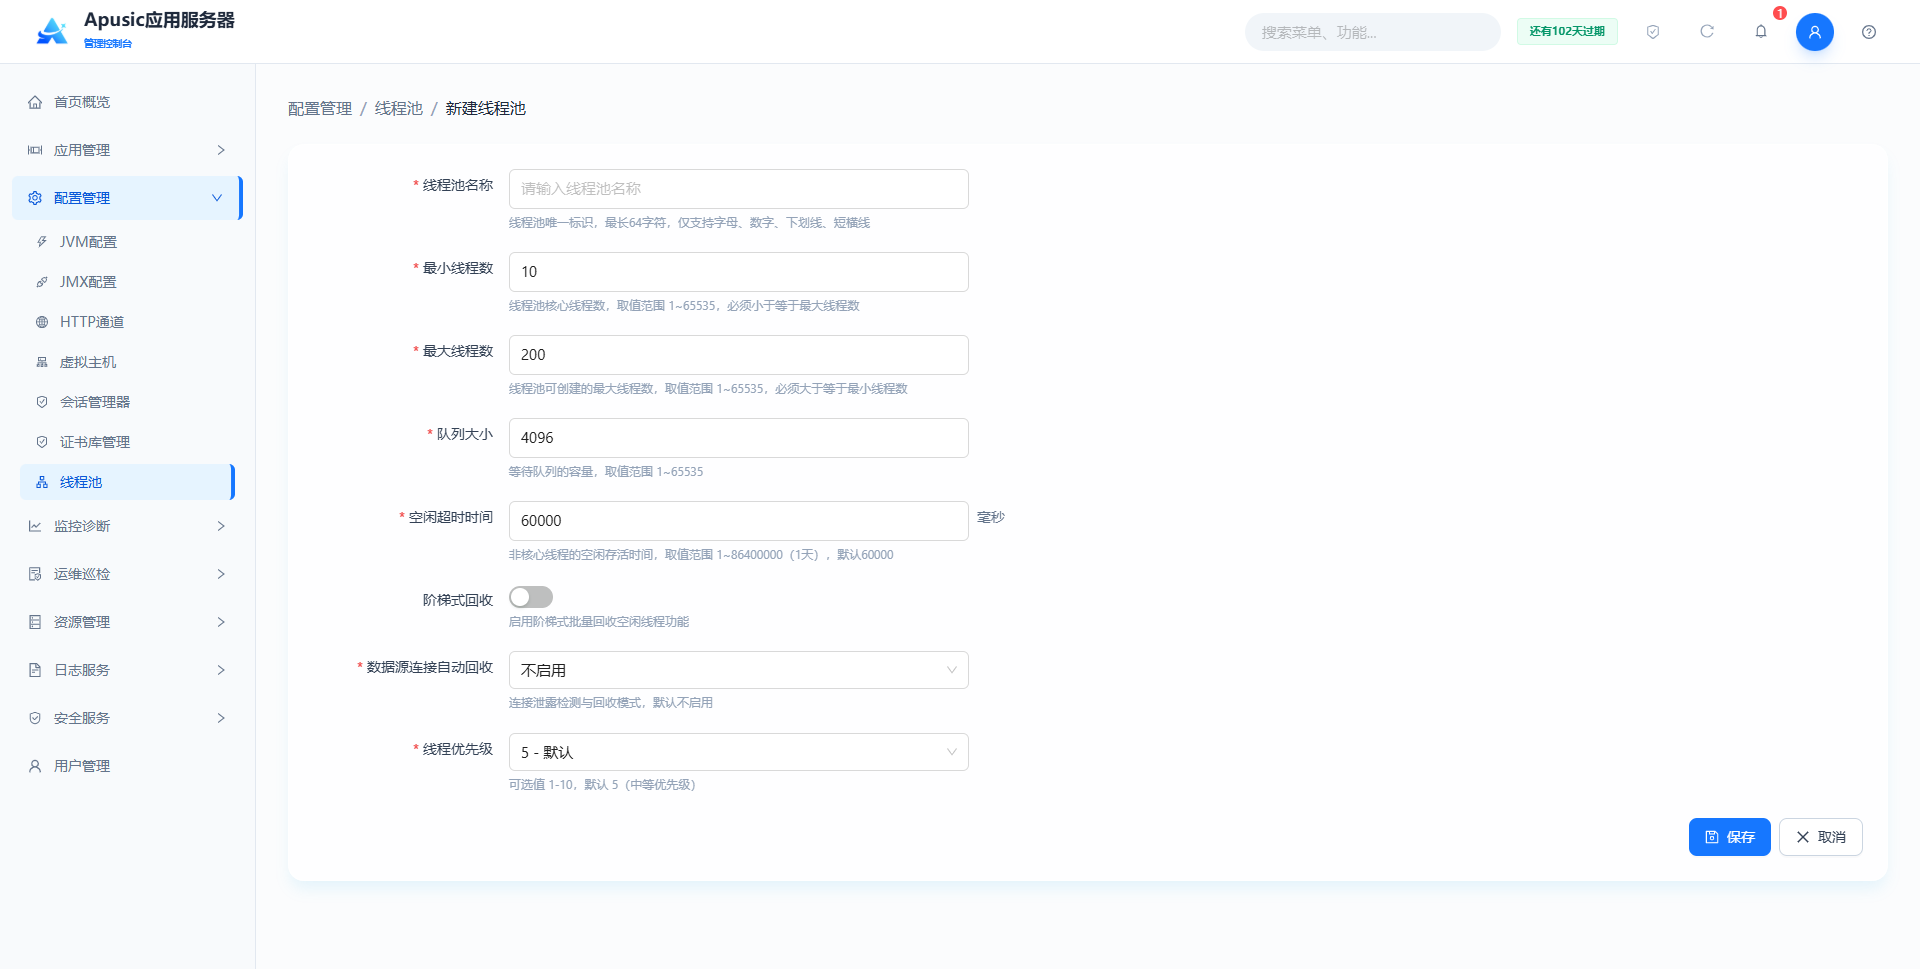Click the 最大线程数 input field
Viewport: 1920px width, 969px height.
point(739,355)
